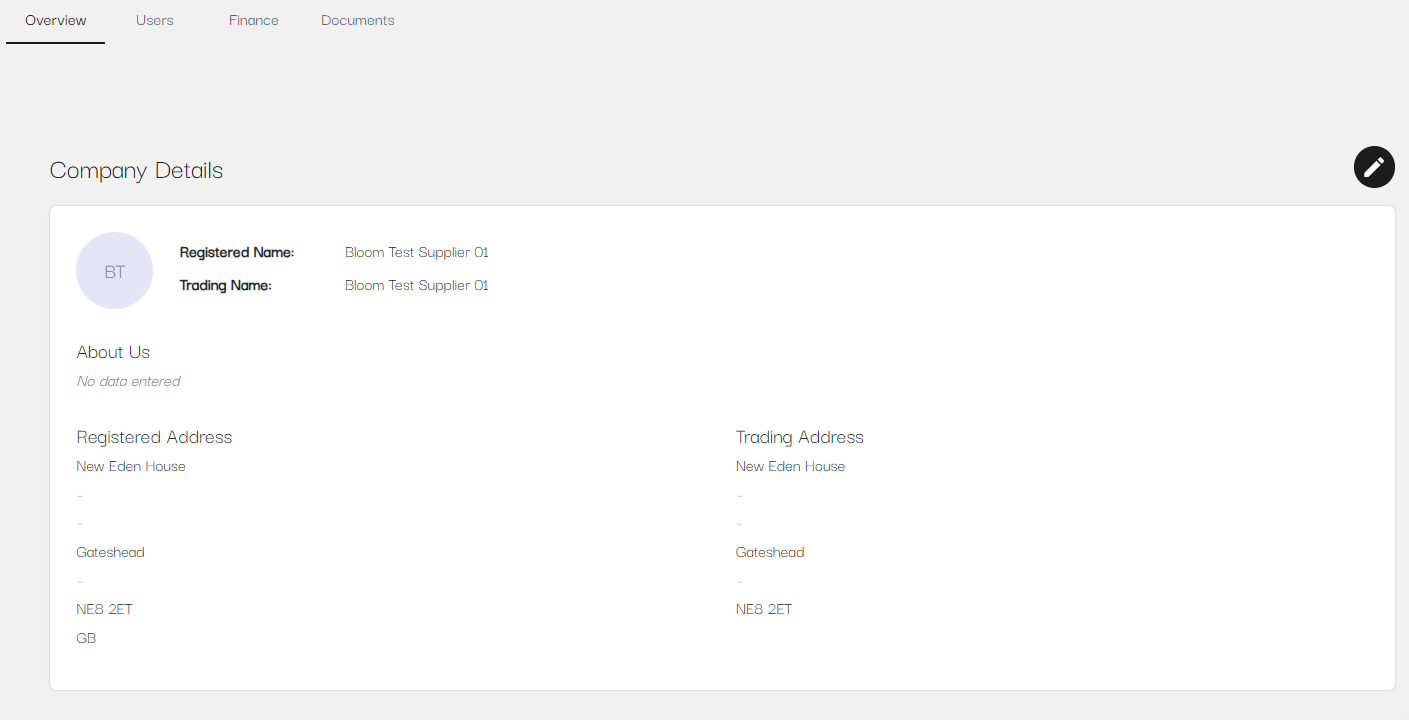
Task: Click the Trading Name value Bloom Test Supplier 01
Action: pyautogui.click(x=416, y=286)
